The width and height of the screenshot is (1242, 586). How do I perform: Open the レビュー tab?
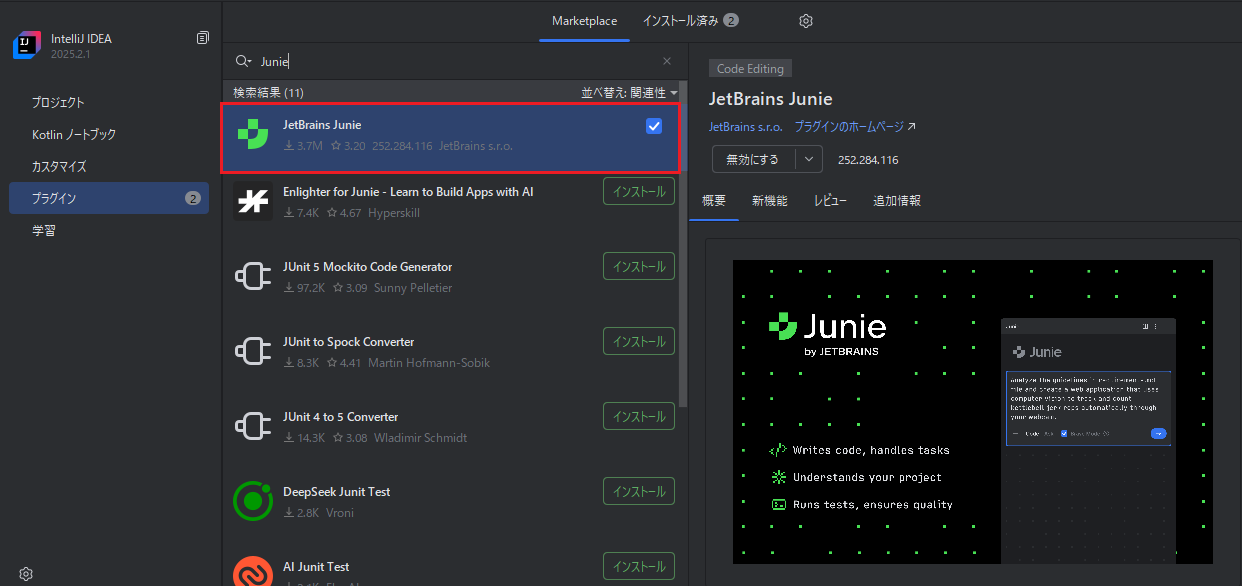(830, 201)
